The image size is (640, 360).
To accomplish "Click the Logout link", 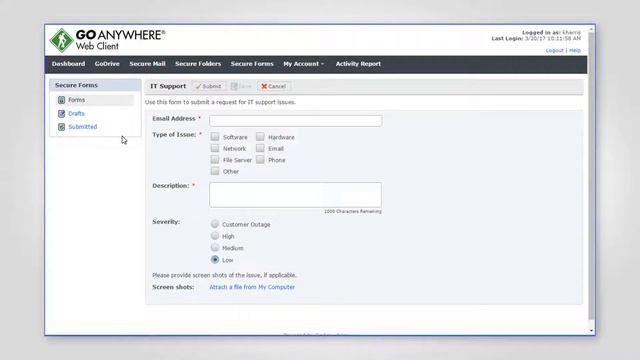I will click(554, 50).
